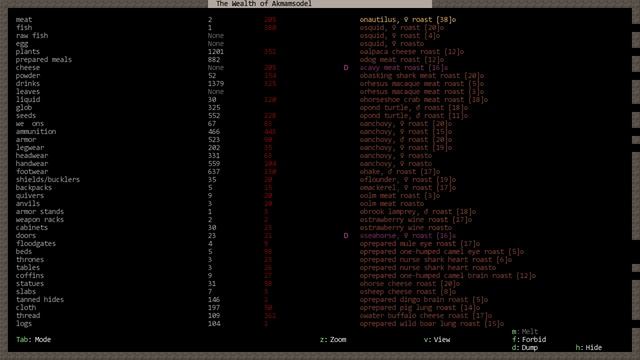Select the headwear category
Viewport: 640px width, 360px height.
click(x=32, y=156)
